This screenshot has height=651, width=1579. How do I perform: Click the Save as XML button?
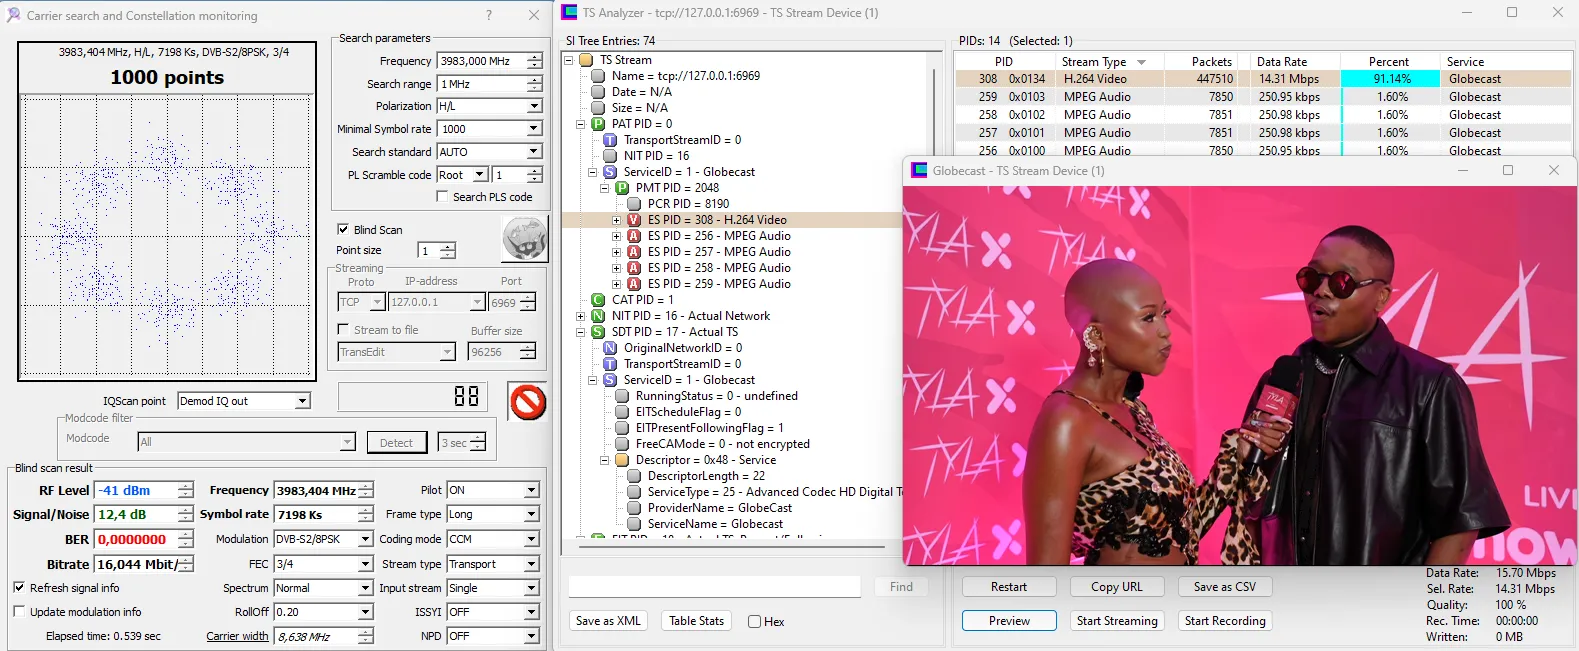point(608,621)
